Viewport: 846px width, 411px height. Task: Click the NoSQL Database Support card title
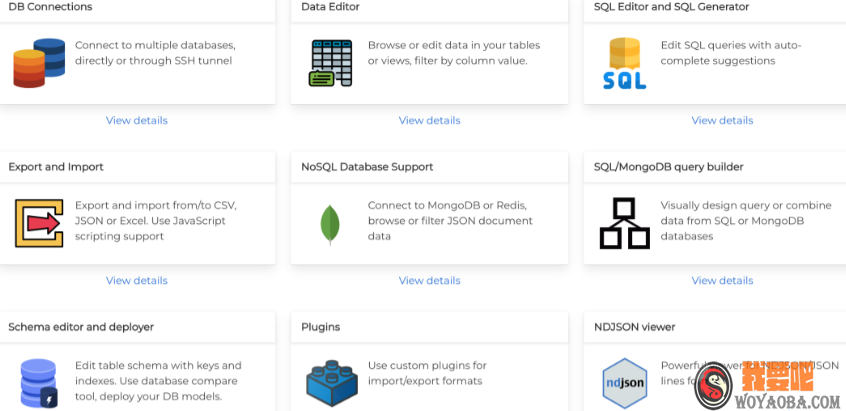367,167
